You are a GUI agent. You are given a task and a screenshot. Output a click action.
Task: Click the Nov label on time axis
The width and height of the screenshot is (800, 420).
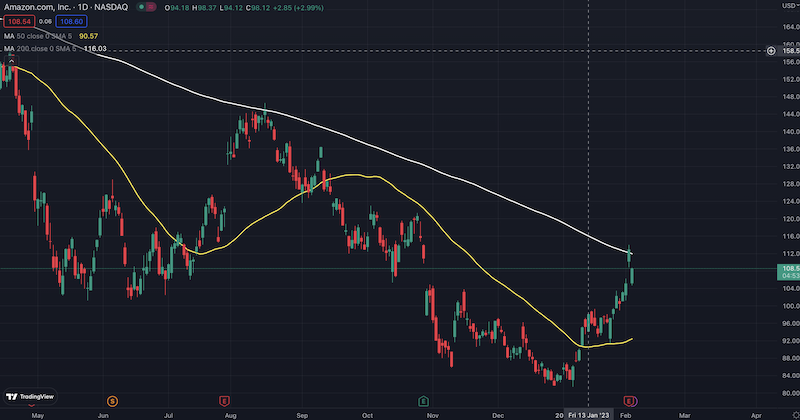pyautogui.click(x=433, y=415)
